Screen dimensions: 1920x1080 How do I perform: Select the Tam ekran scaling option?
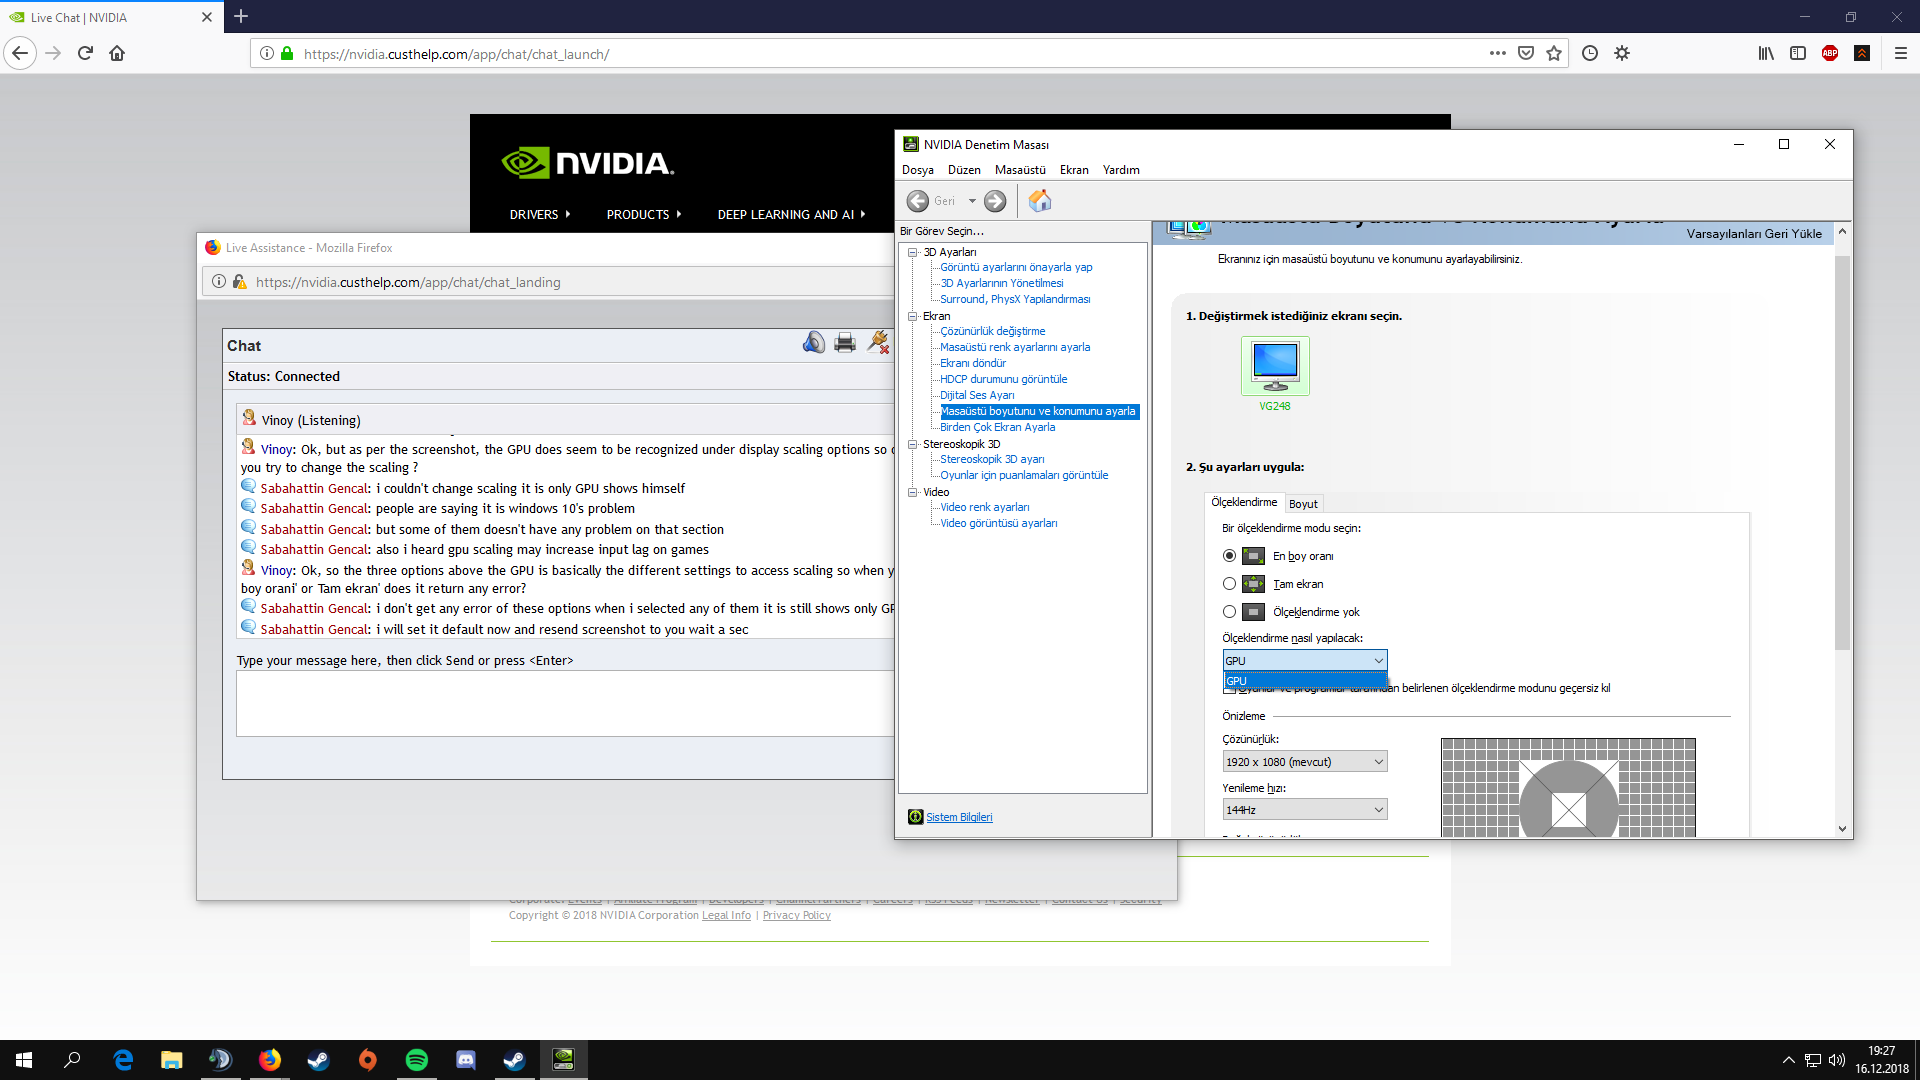coord(1229,584)
